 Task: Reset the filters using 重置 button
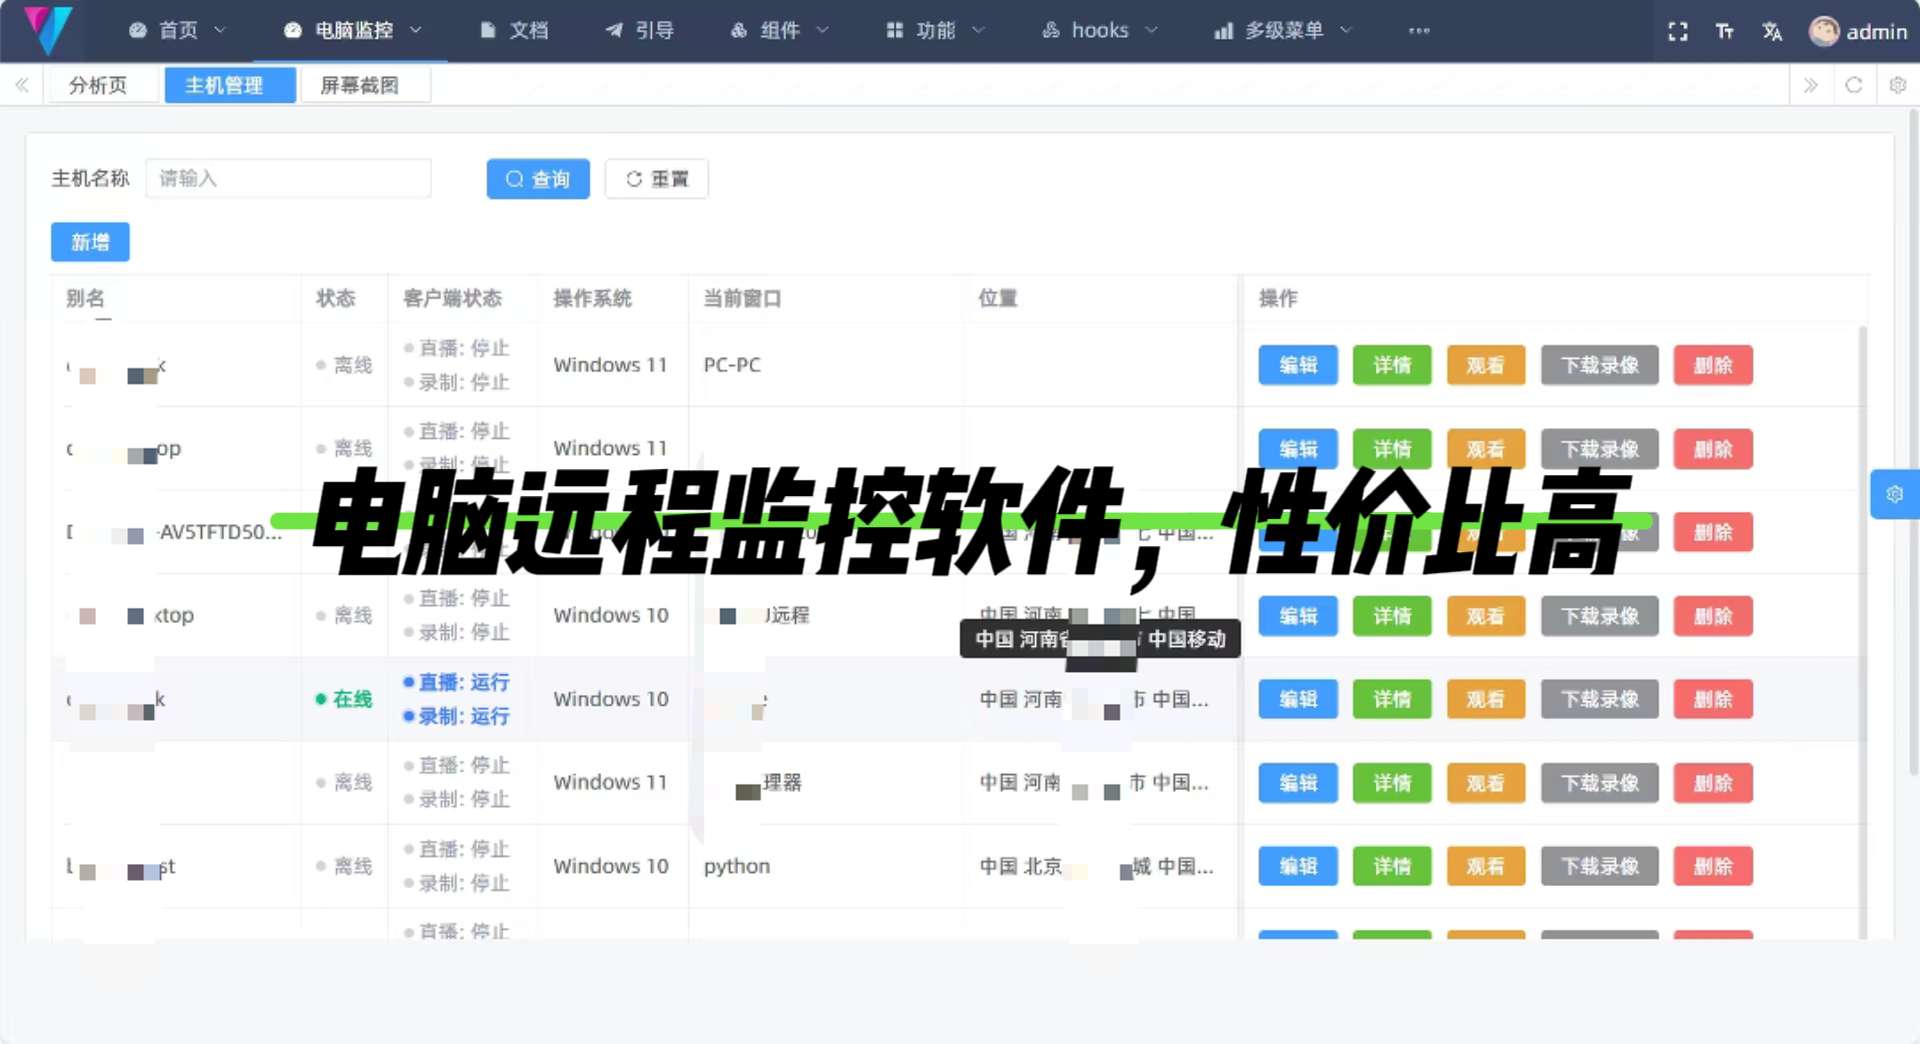656,179
